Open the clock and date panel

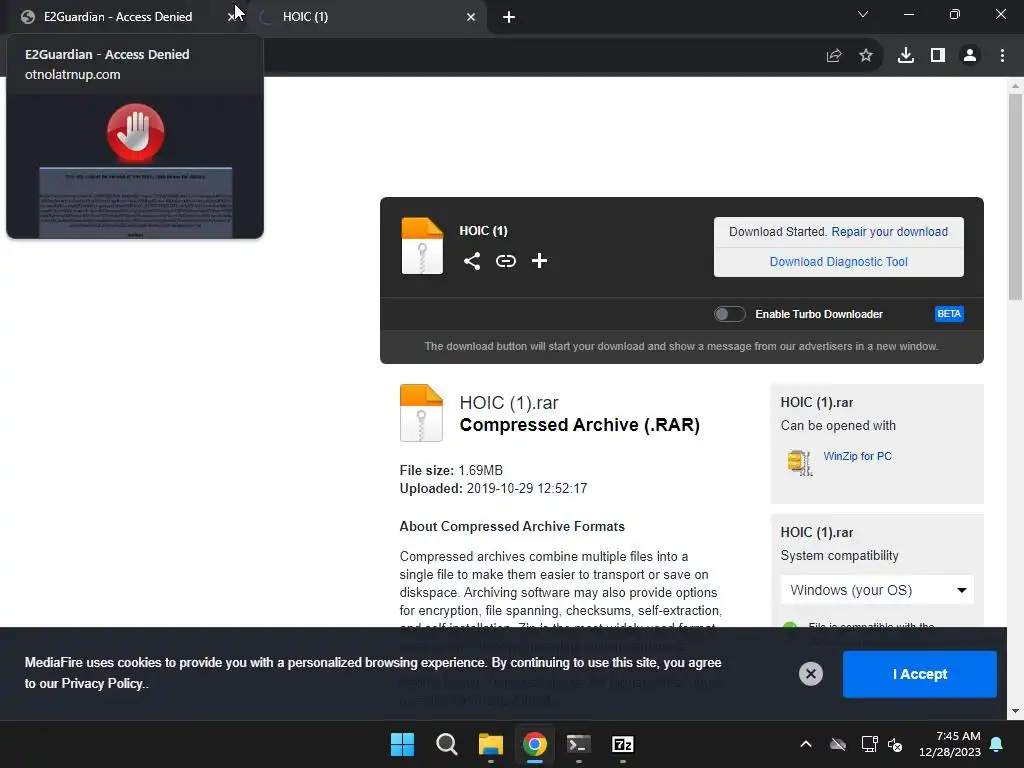(x=950, y=744)
